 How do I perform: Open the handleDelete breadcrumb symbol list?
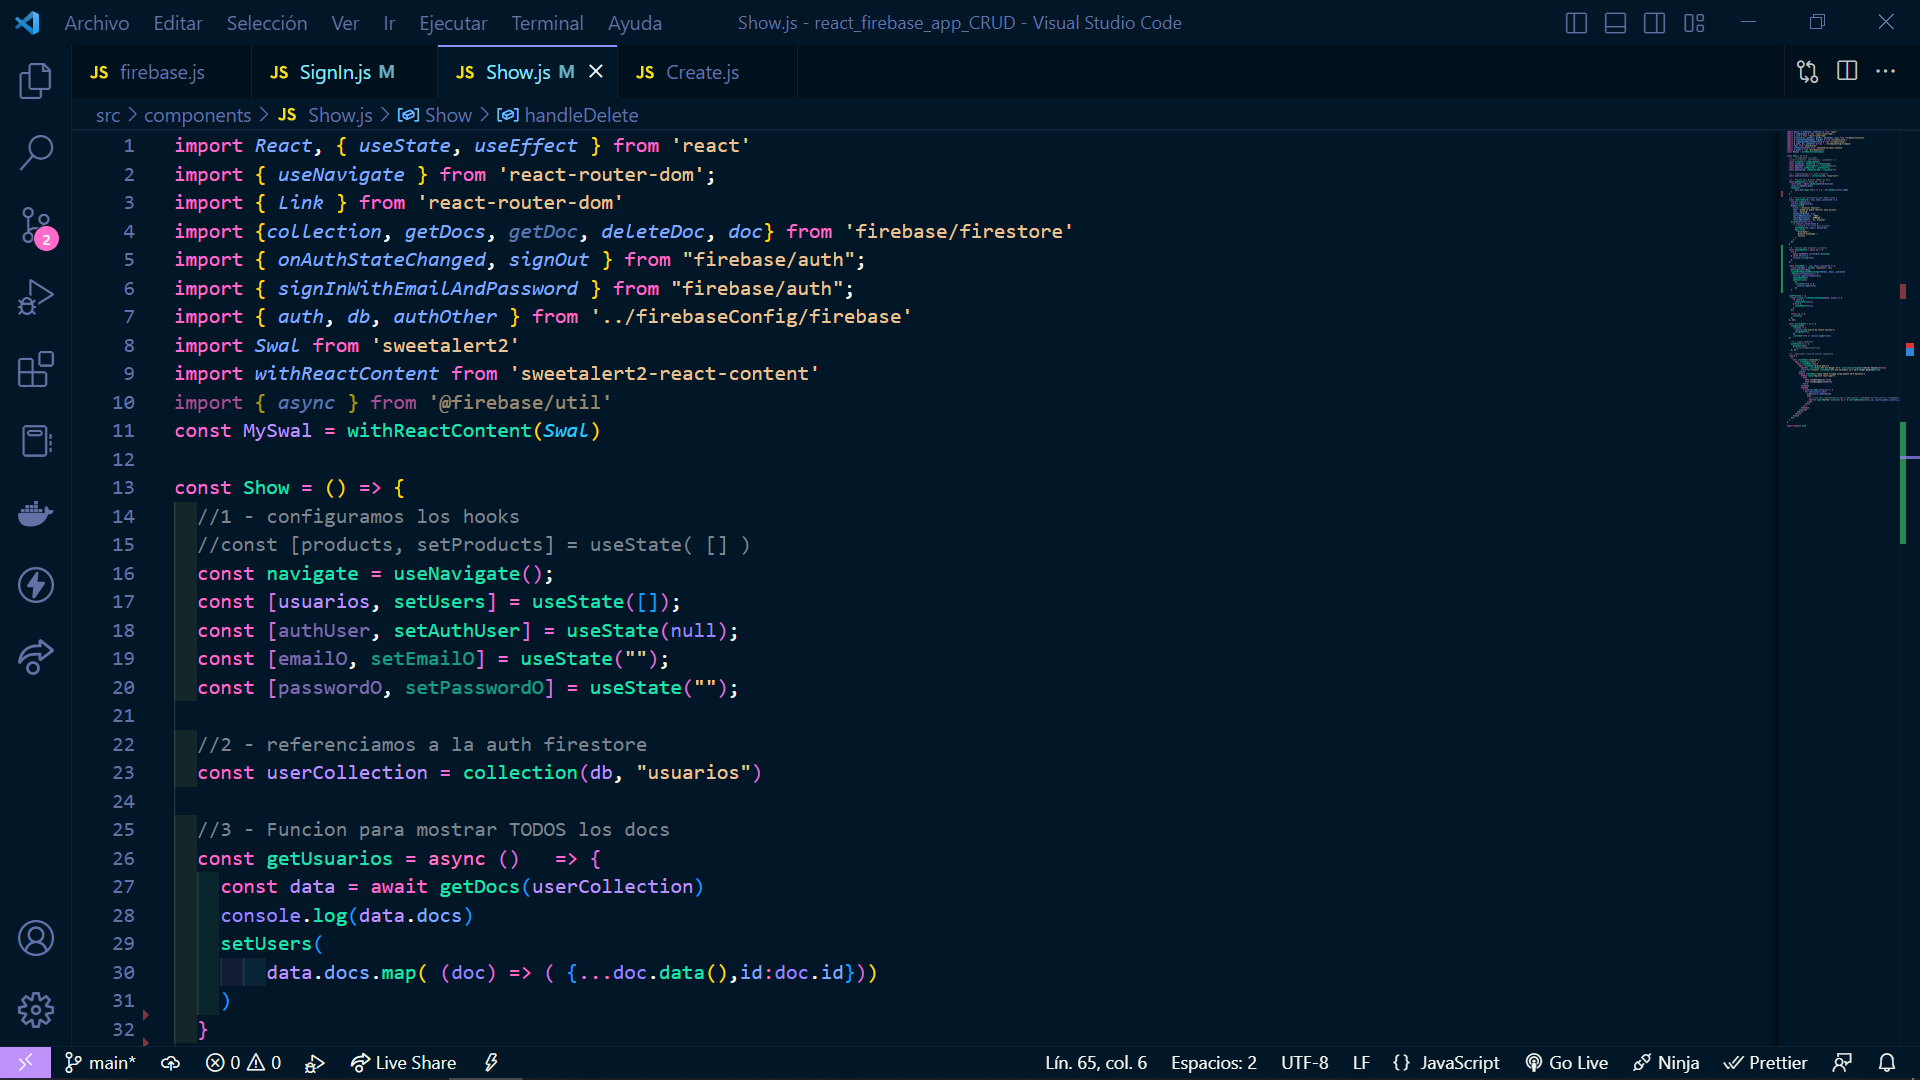(580, 115)
